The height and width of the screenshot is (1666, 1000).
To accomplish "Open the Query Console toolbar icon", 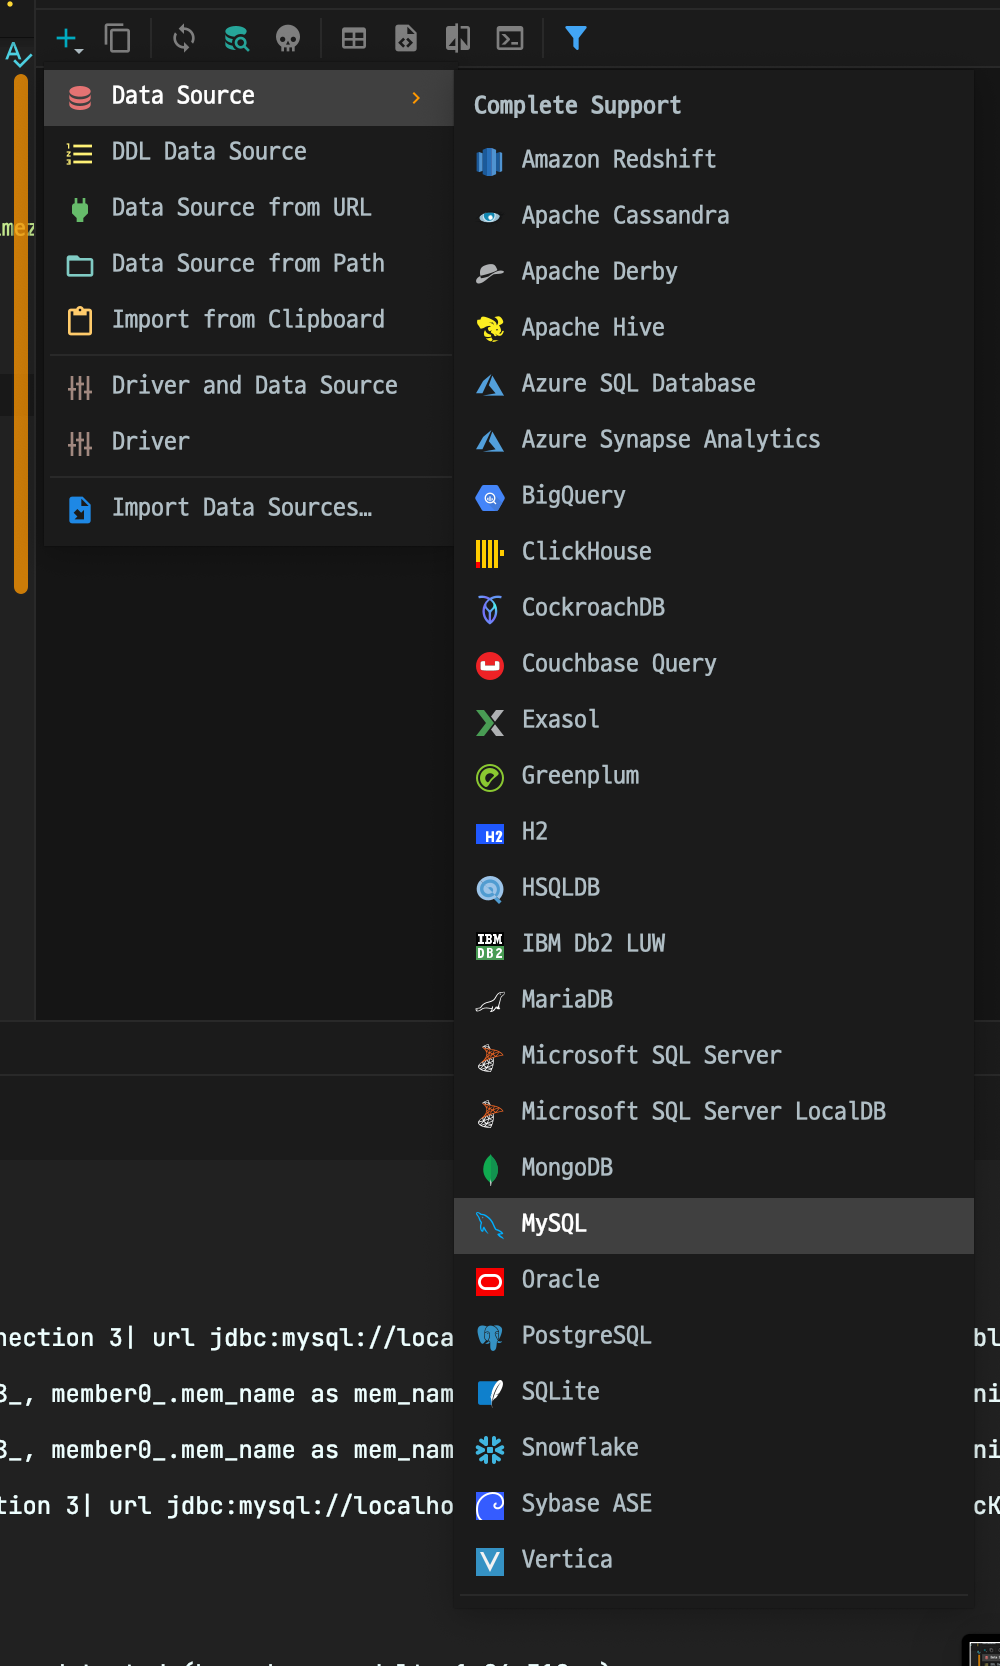I will coord(510,39).
